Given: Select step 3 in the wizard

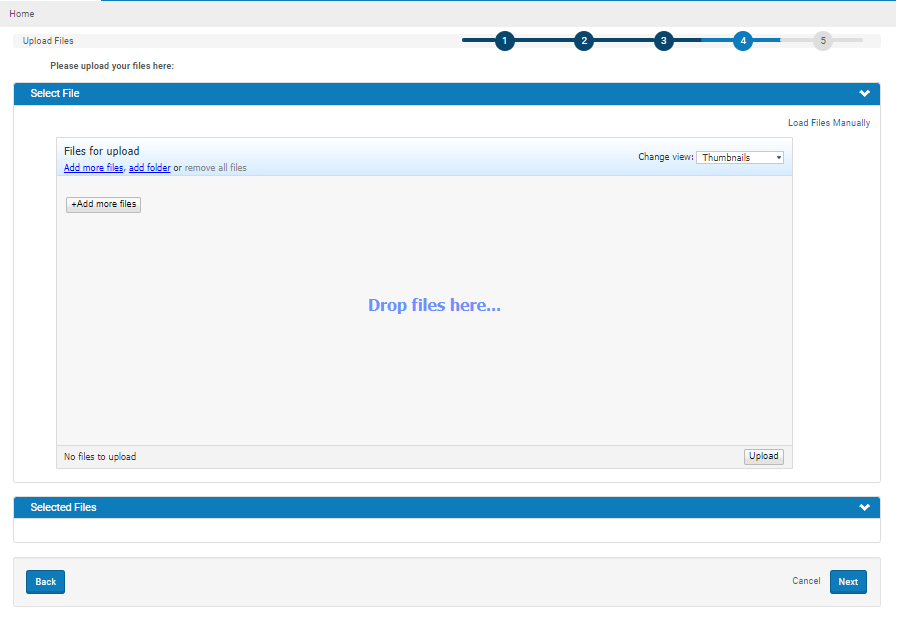Looking at the screenshot, I should (x=664, y=41).
